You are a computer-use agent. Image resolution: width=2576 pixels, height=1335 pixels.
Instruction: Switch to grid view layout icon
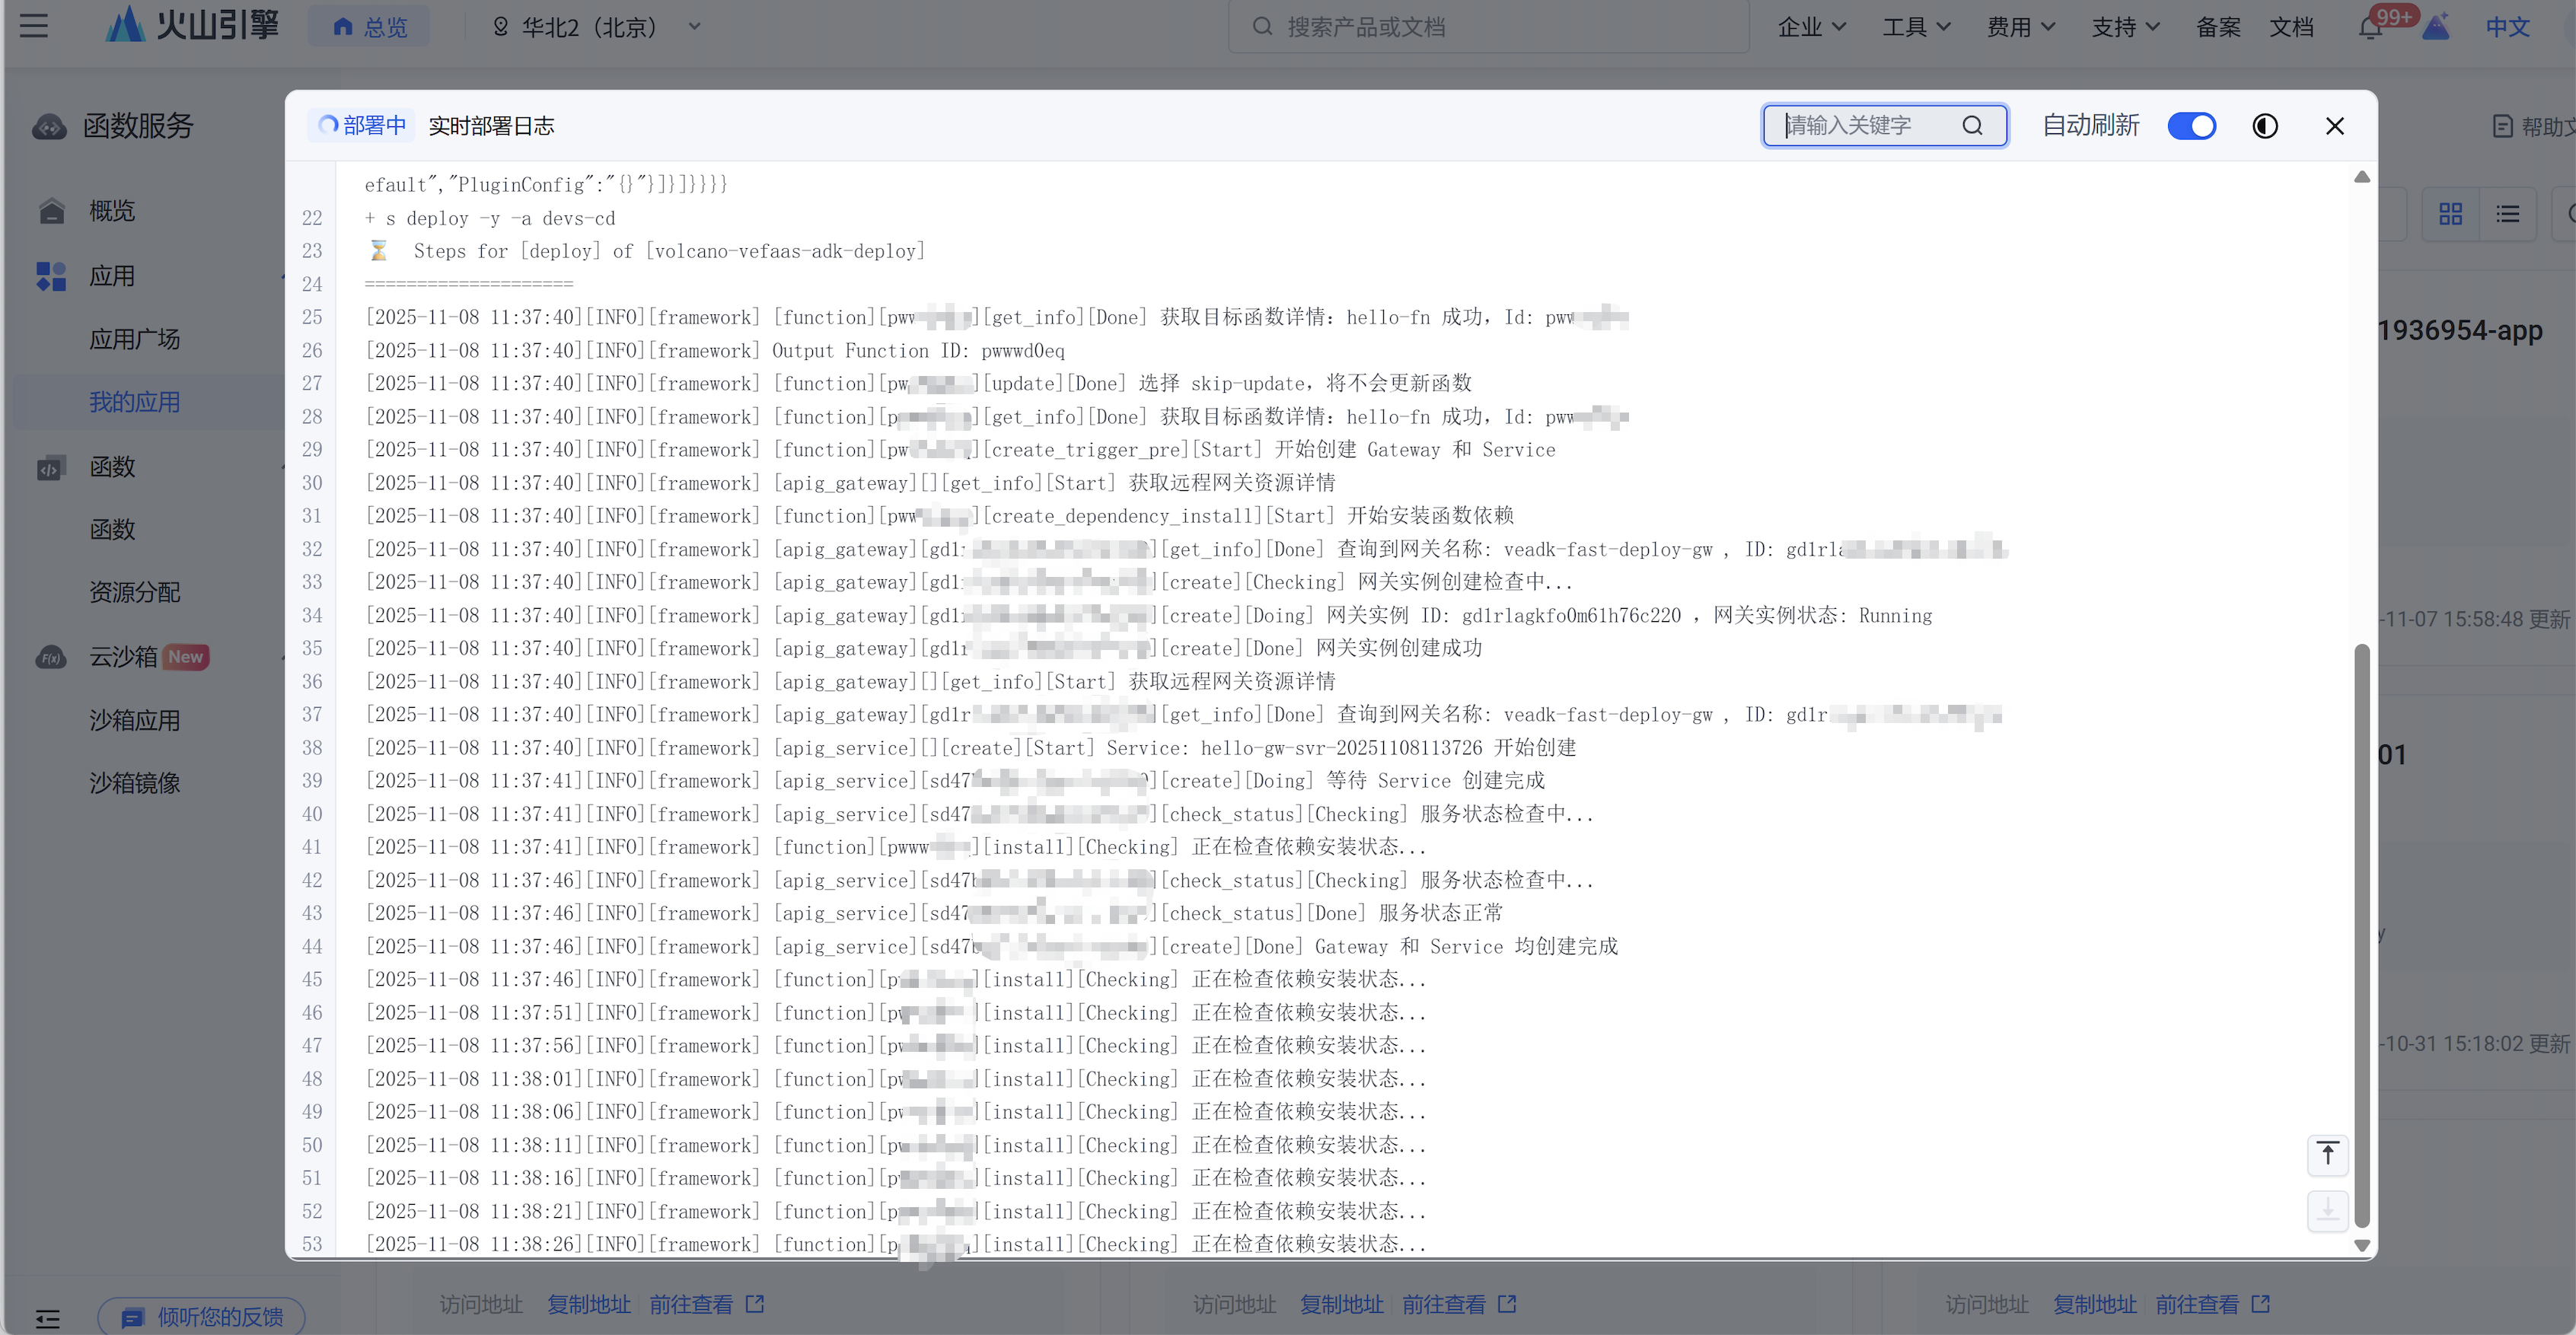pyautogui.click(x=2450, y=214)
